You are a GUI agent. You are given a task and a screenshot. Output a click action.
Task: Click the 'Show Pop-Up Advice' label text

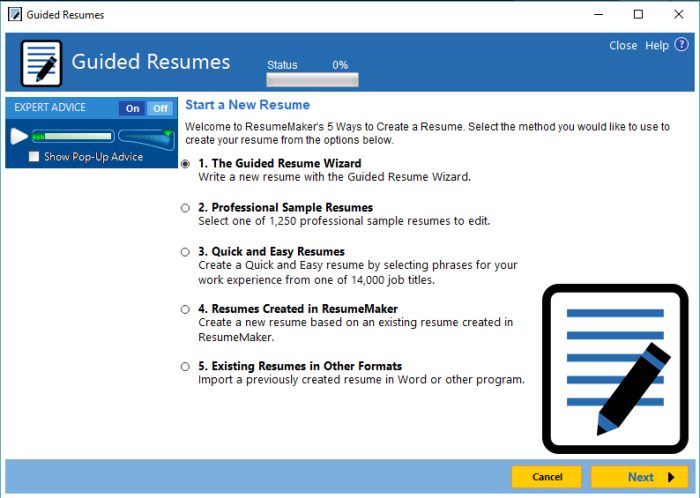tap(94, 157)
